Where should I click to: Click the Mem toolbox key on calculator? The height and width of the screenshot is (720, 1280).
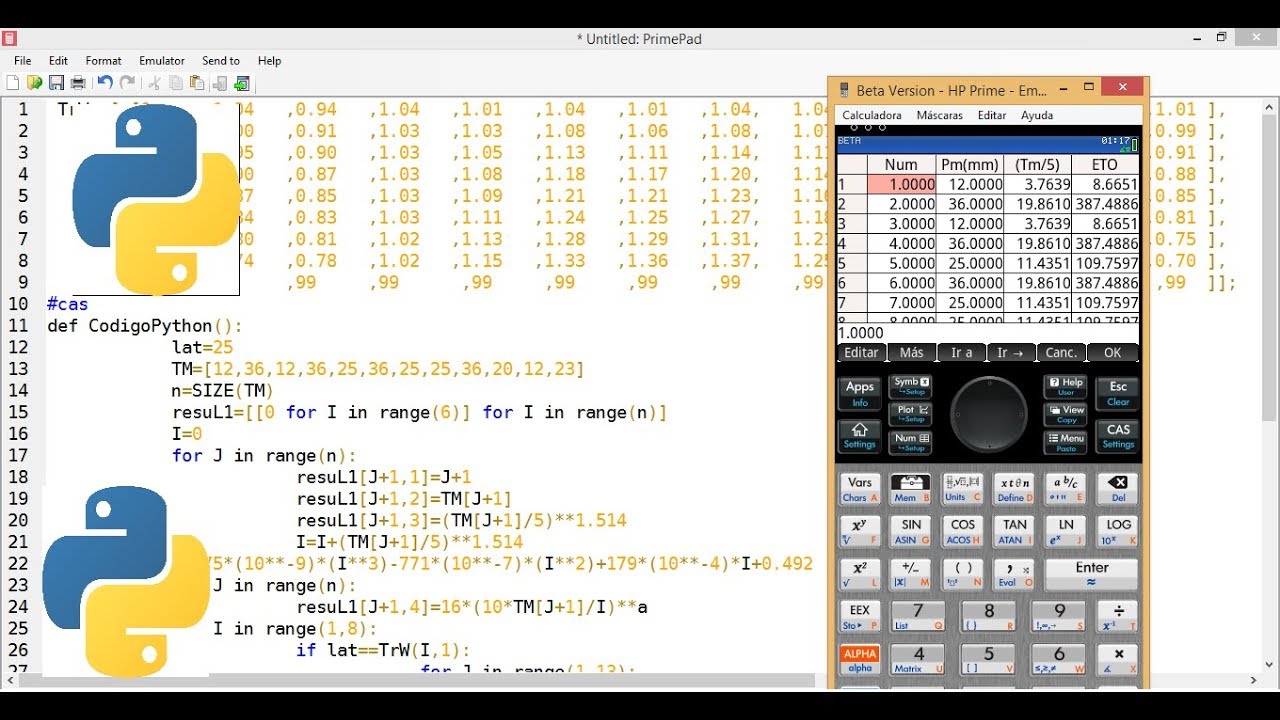(910, 489)
